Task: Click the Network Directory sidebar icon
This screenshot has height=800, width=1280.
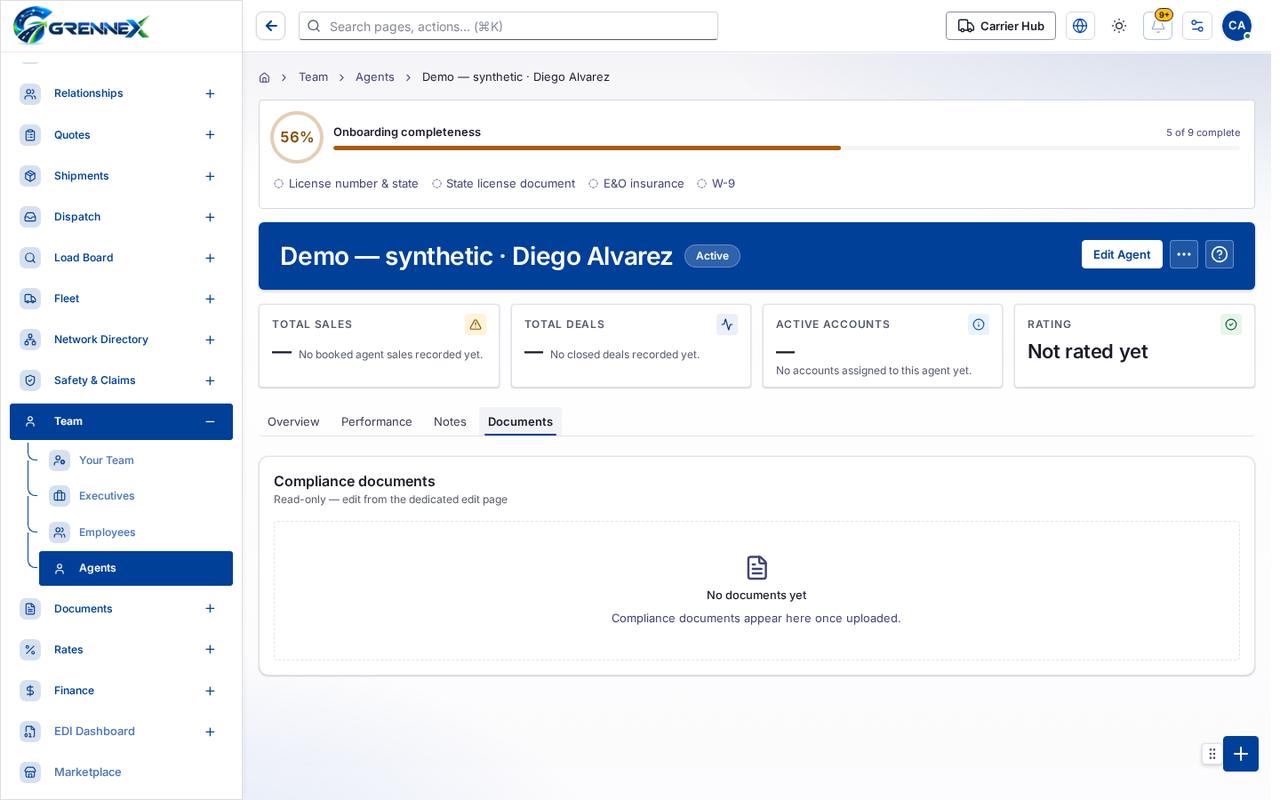Action: click(x=30, y=339)
